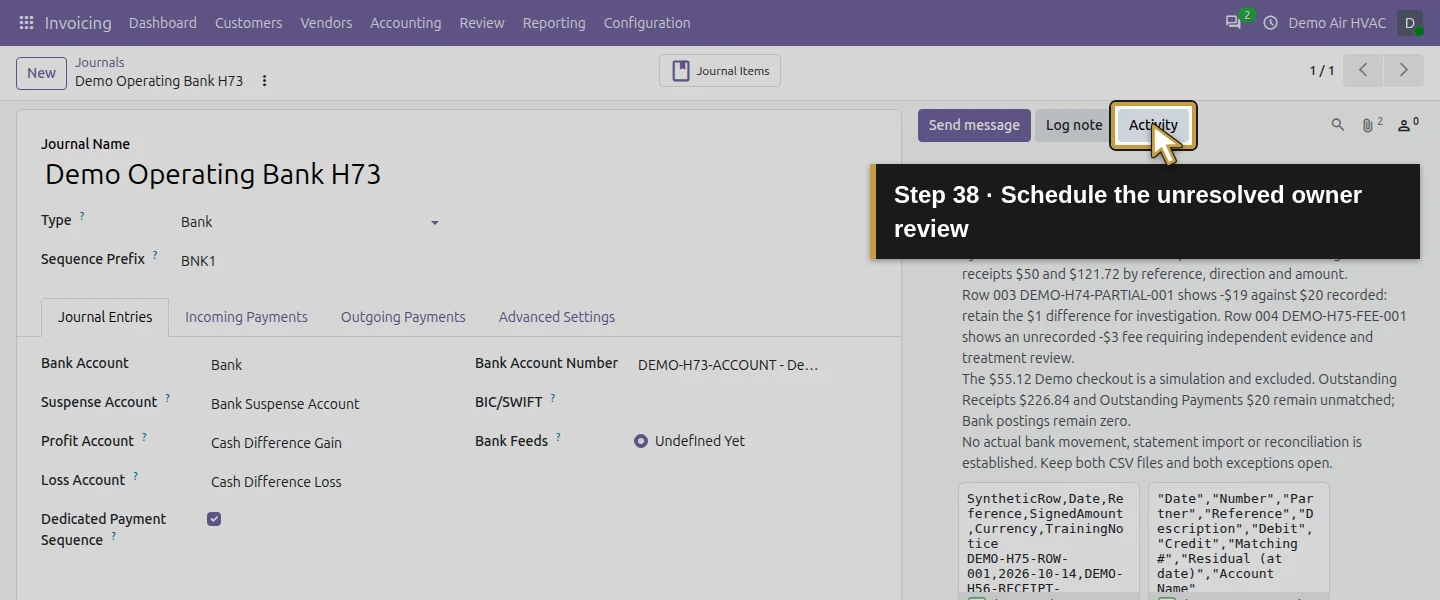This screenshot has height=600, width=1440.
Task: Open the Configuration menu
Action: [x=647, y=23]
